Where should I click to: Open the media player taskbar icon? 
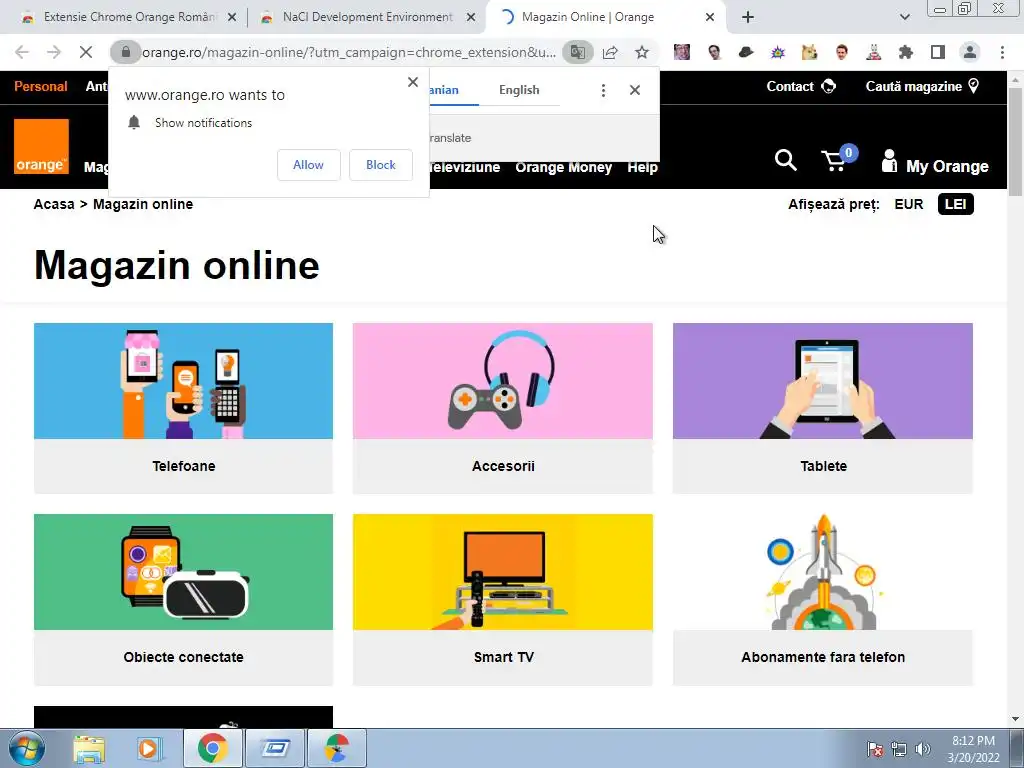(148, 748)
